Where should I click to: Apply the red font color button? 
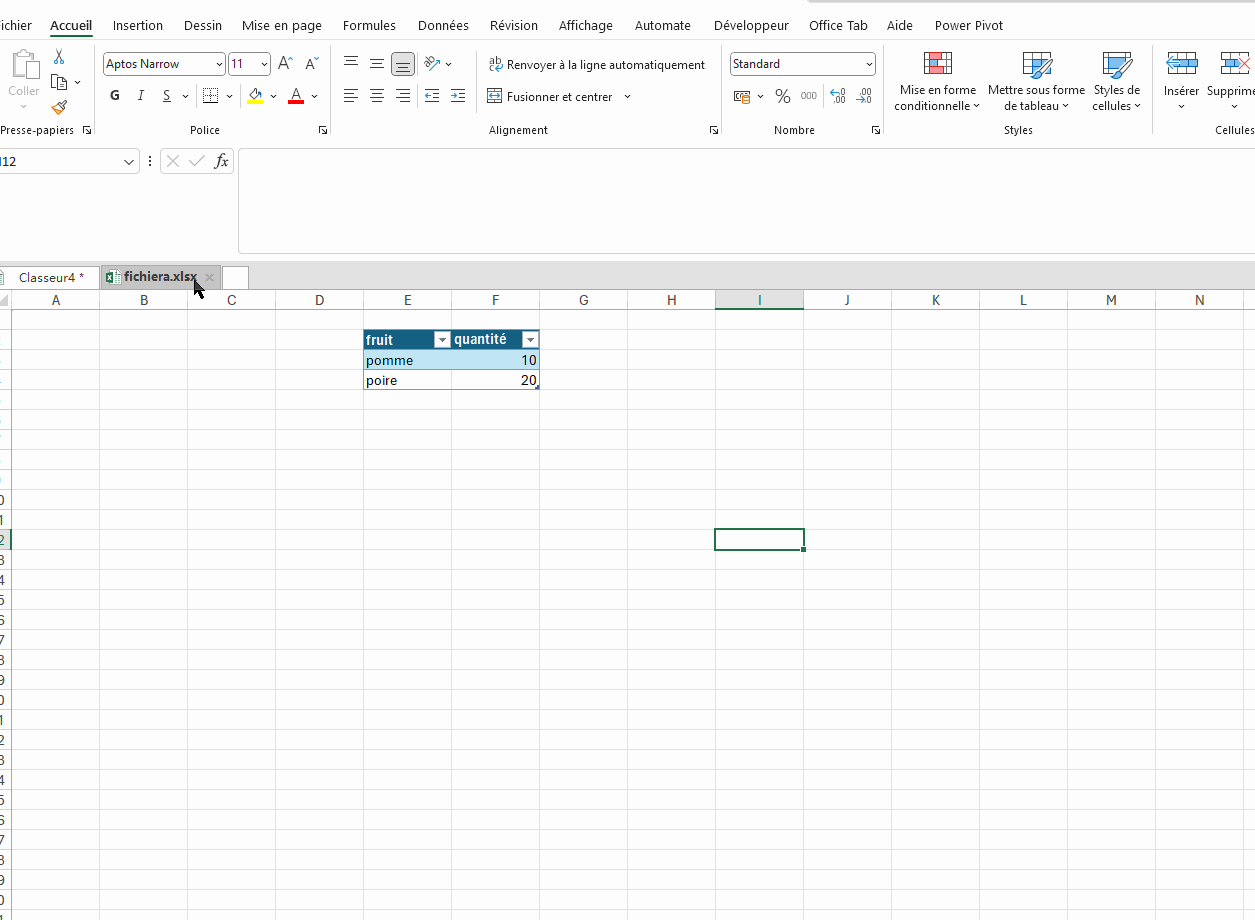pyautogui.click(x=295, y=96)
